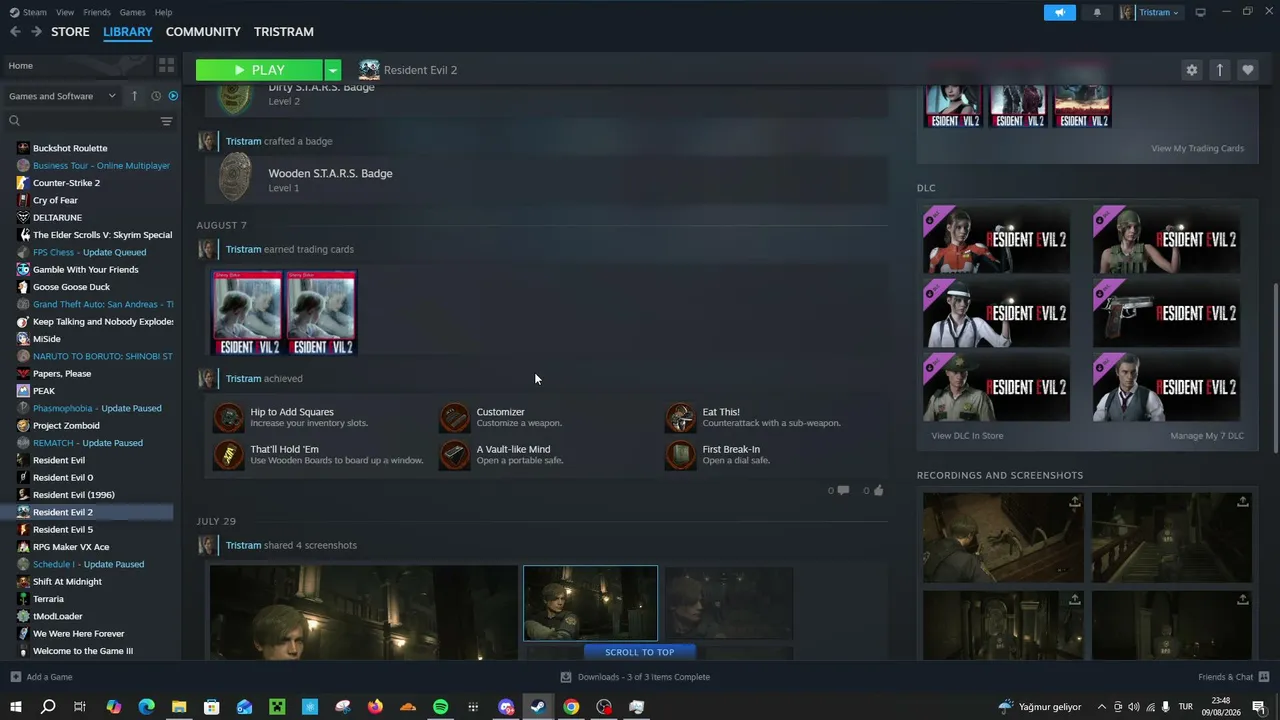Go forward with the right navigation arrow

36,32
